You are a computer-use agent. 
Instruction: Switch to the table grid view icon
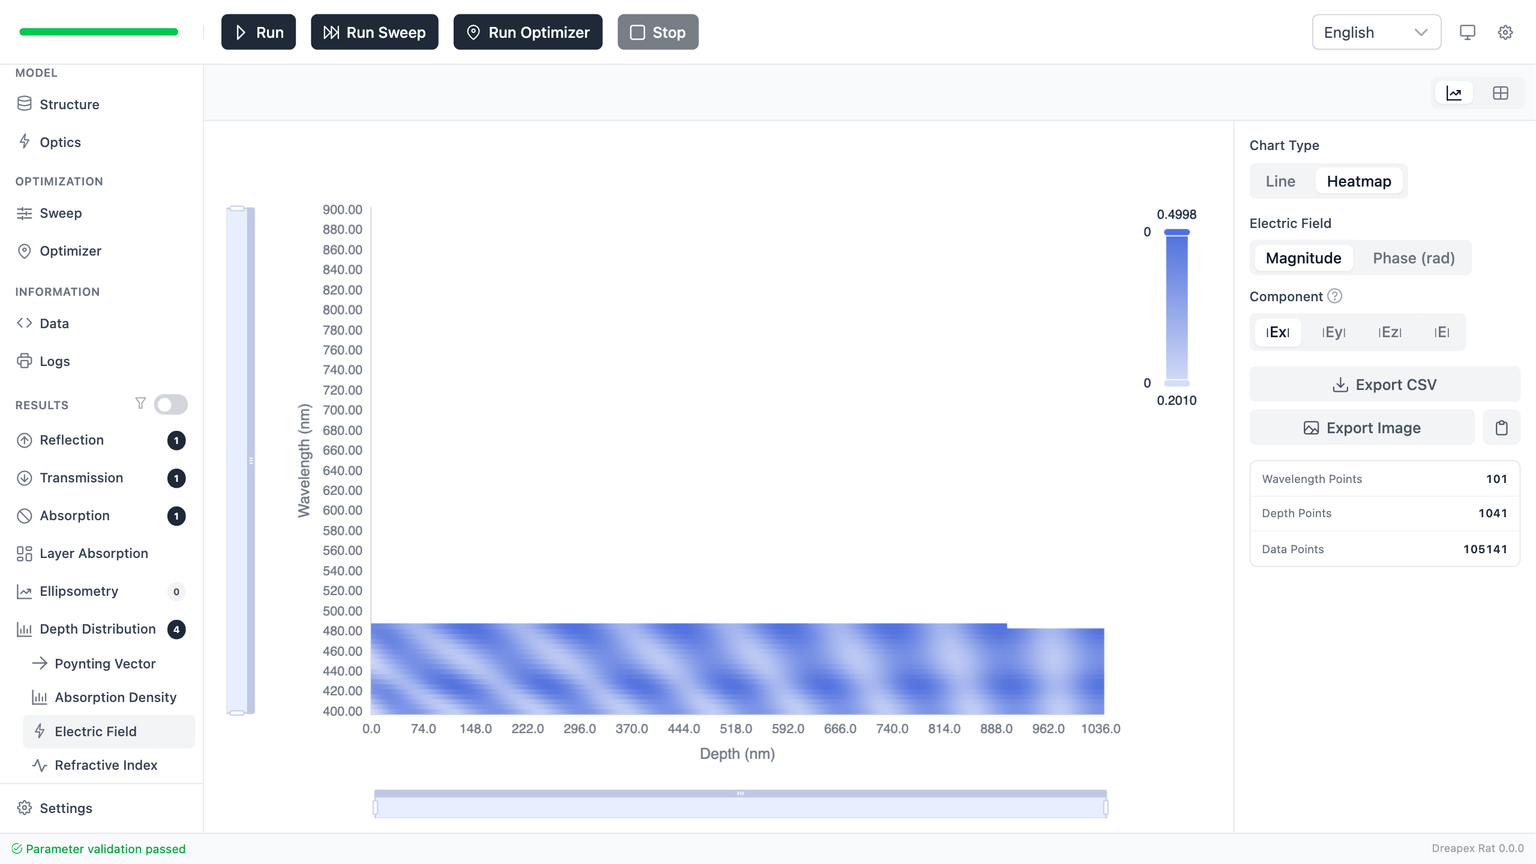(x=1500, y=93)
